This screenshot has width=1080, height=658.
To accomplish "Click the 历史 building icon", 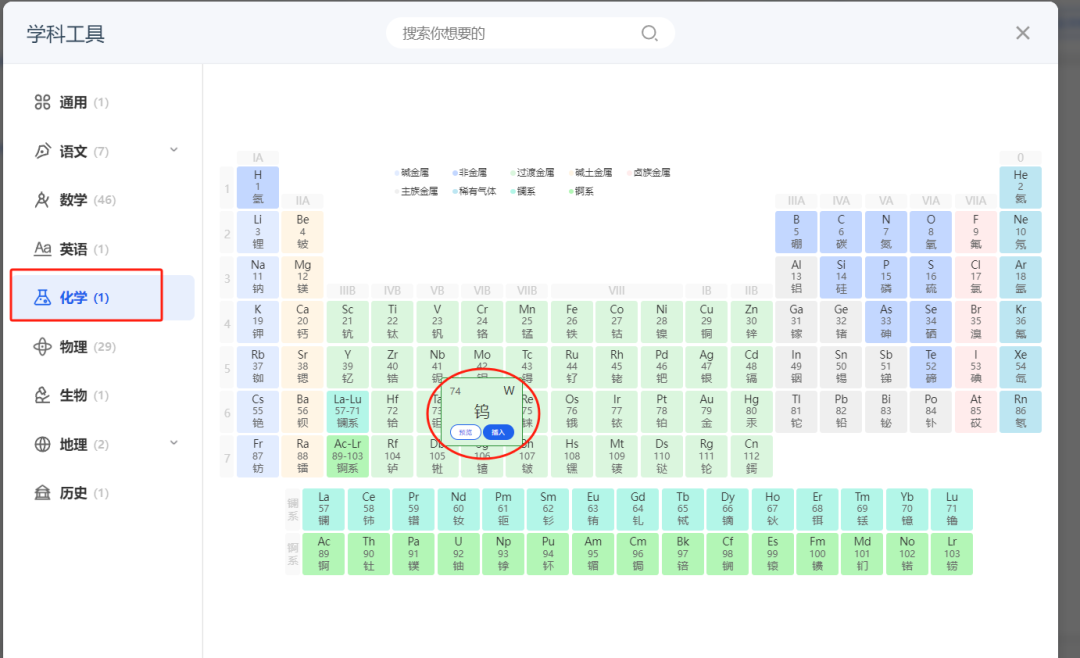I will coord(41,492).
